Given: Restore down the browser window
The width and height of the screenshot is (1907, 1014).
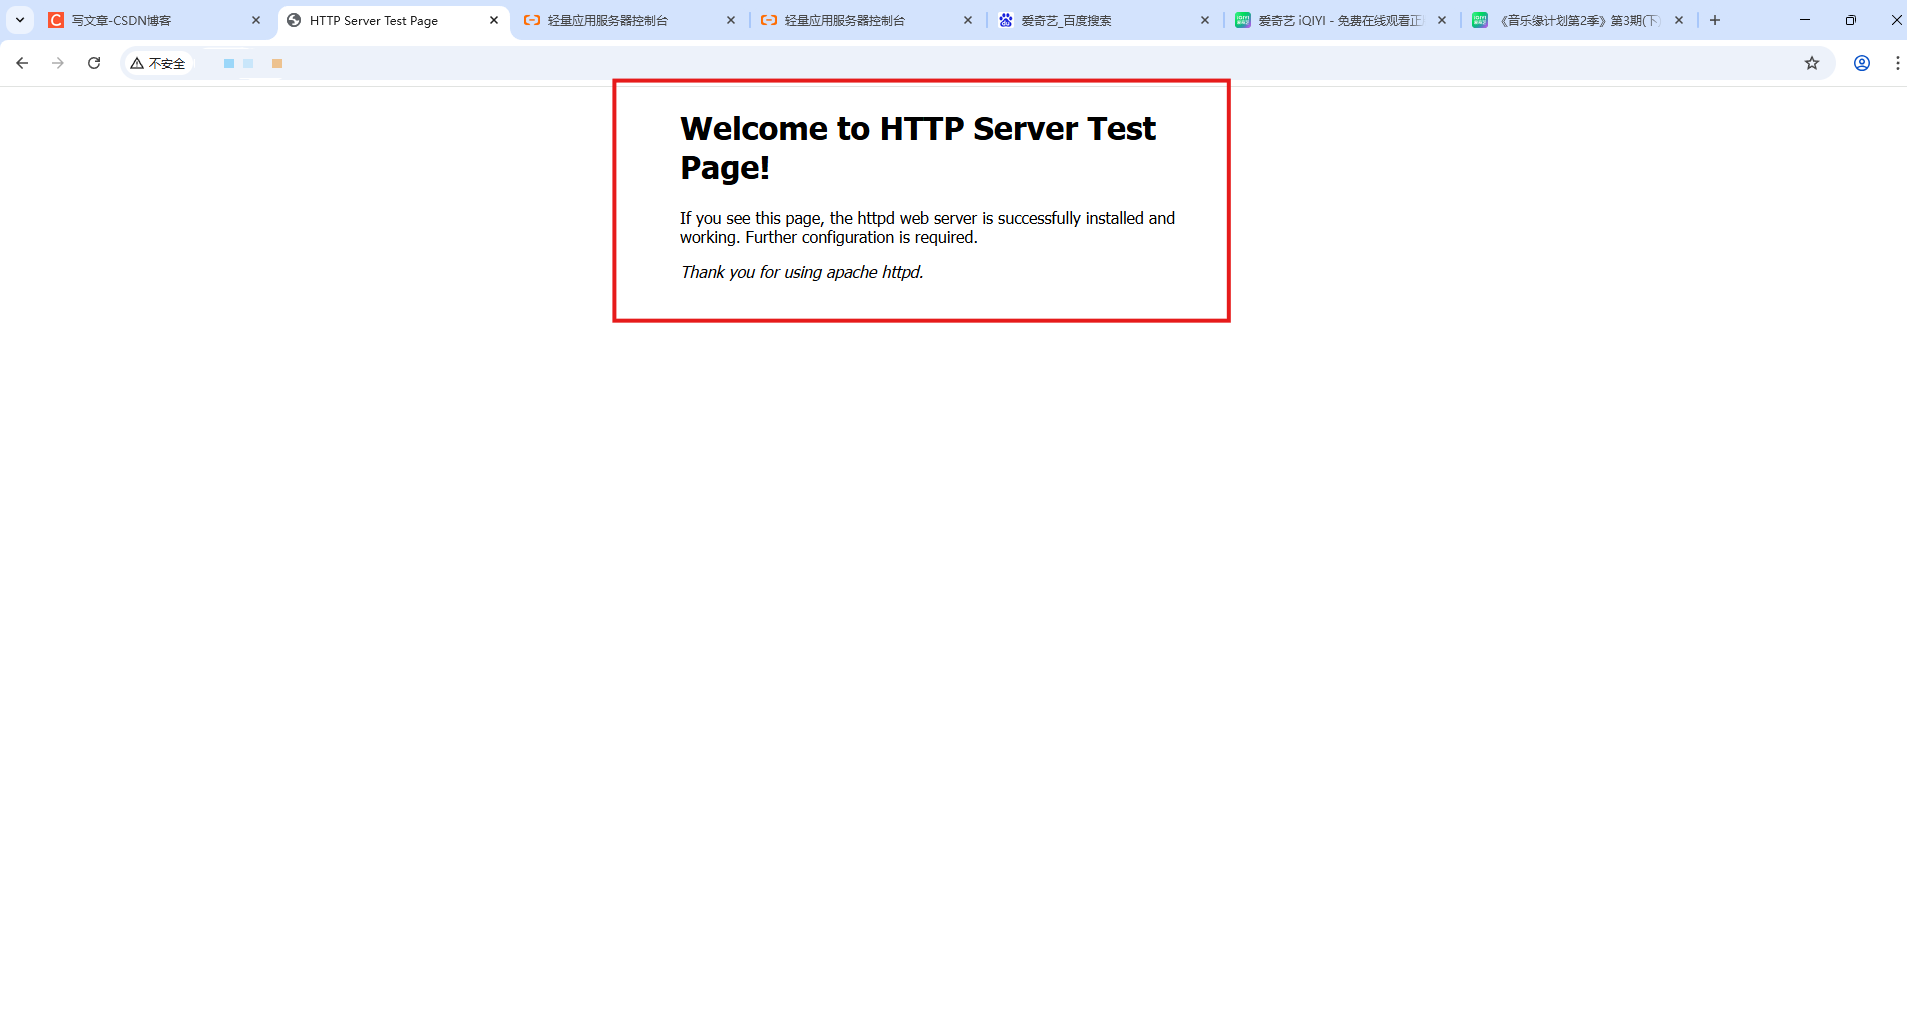Looking at the screenshot, I should pos(1851,20).
